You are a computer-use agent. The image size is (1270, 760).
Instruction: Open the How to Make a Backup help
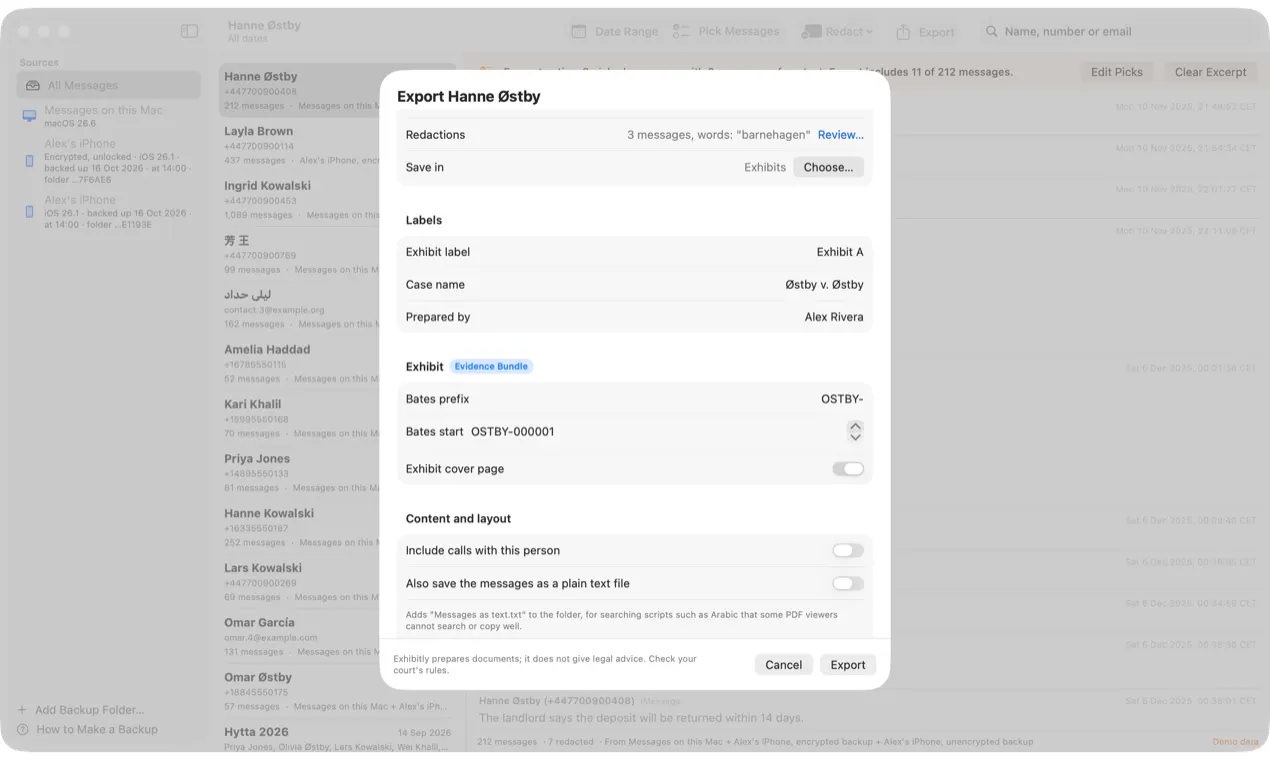(88, 729)
